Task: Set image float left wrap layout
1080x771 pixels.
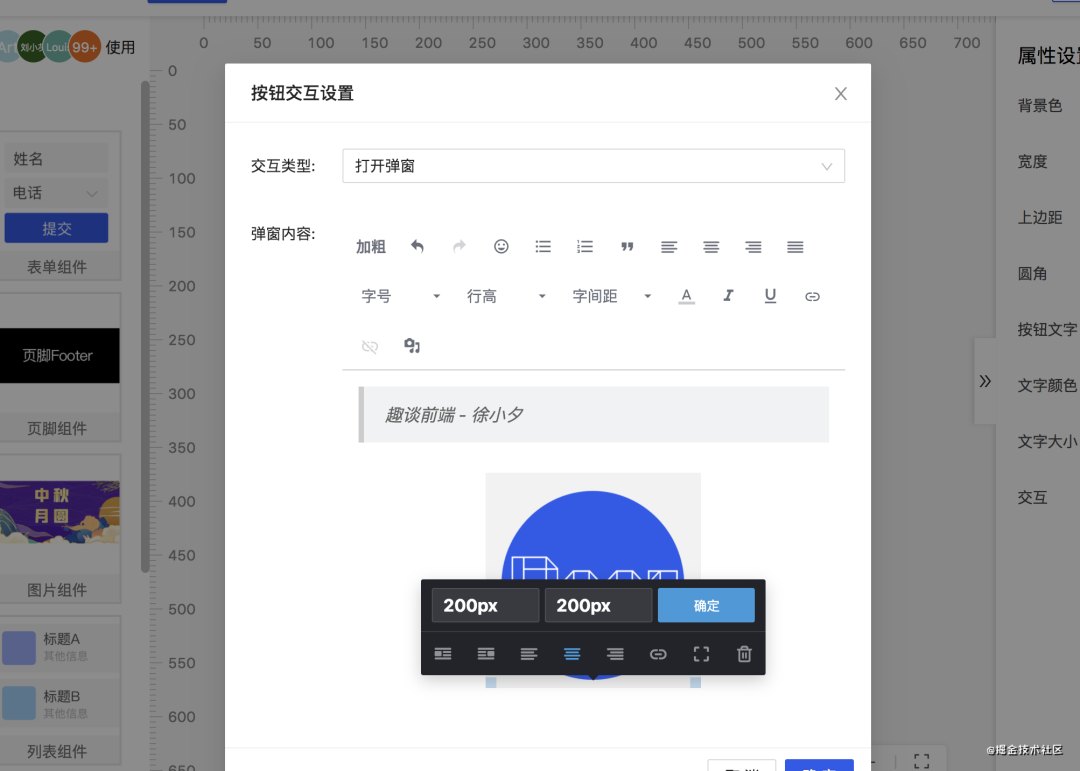Action: click(x=443, y=654)
